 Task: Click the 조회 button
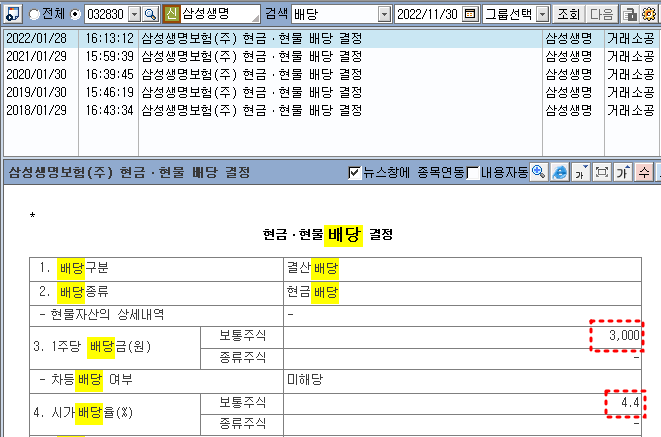coord(568,14)
